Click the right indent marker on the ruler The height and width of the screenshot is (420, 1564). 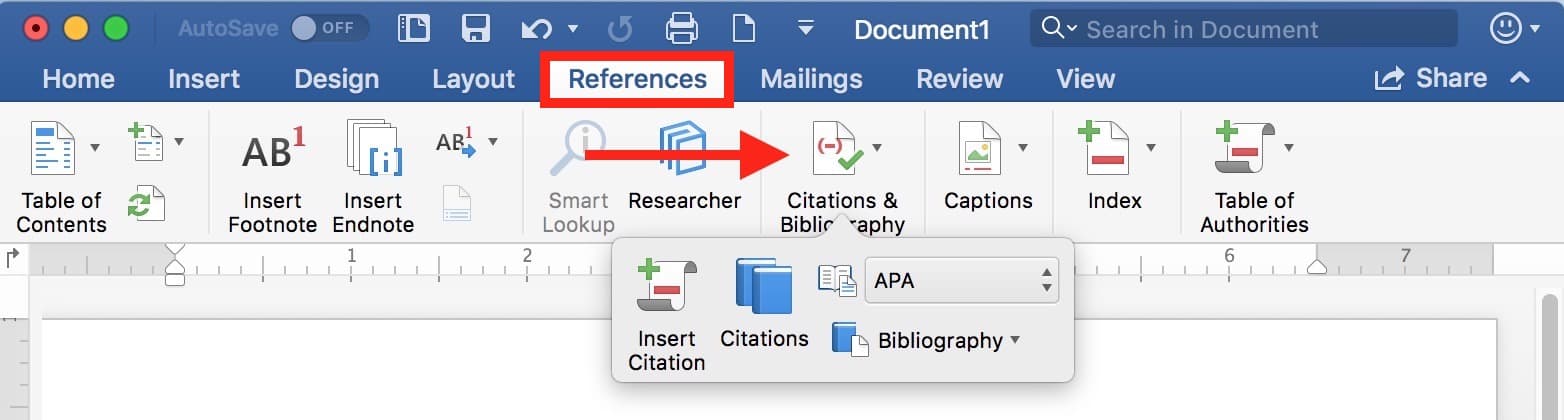tap(1317, 266)
